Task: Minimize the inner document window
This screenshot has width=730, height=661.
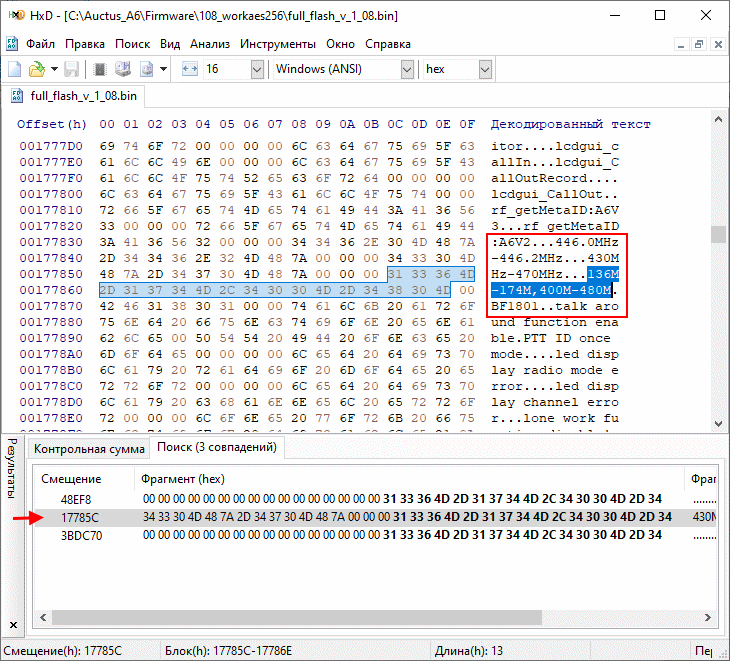Action: [681, 45]
